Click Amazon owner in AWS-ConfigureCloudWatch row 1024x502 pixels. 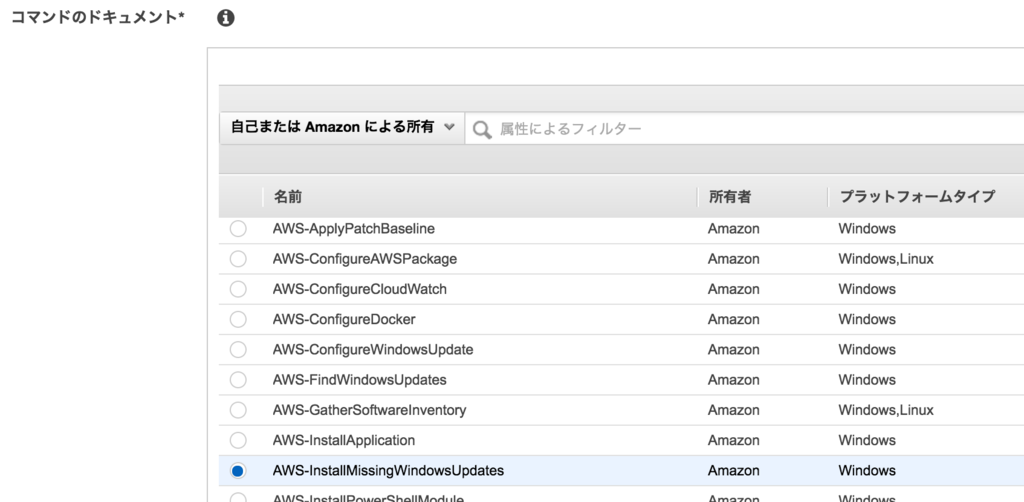[734, 289]
